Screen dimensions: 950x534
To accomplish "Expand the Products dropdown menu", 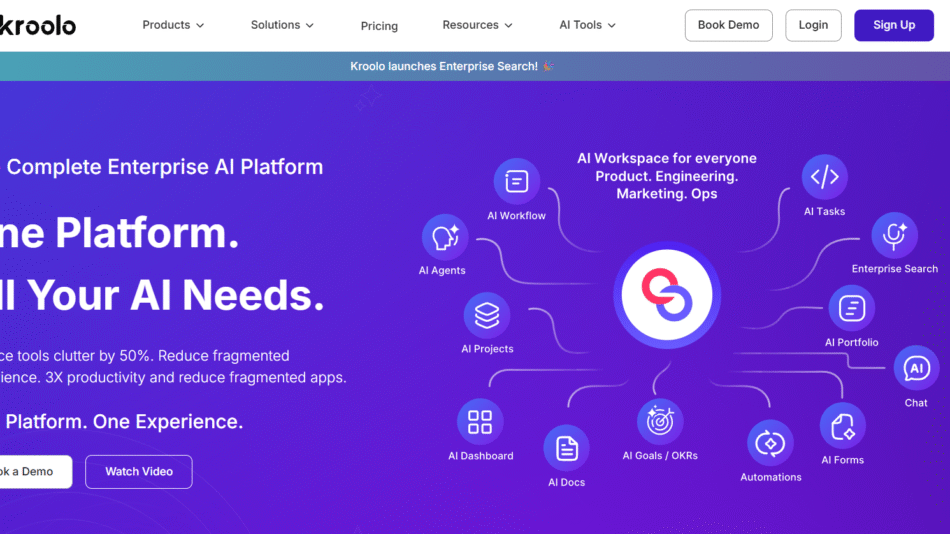I will (173, 25).
